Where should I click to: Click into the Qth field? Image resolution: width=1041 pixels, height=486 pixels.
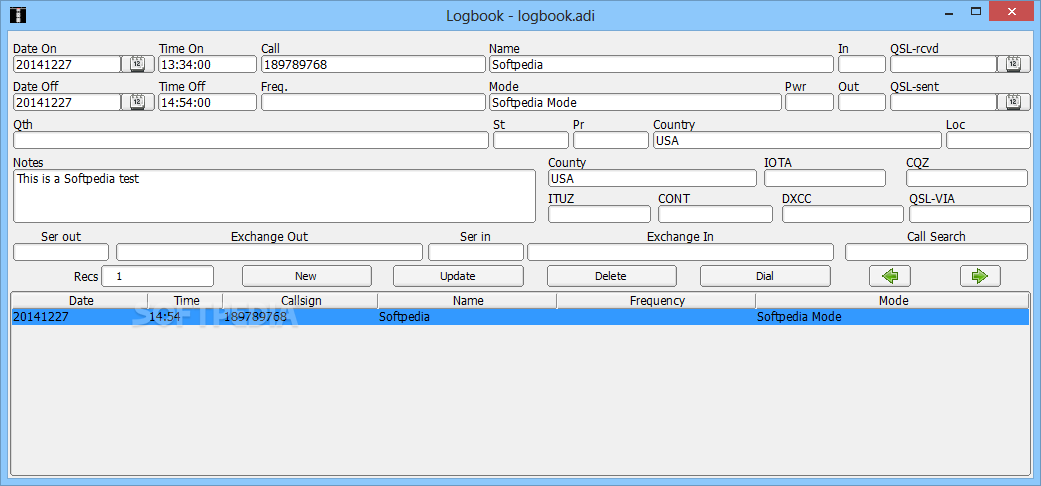click(251, 140)
